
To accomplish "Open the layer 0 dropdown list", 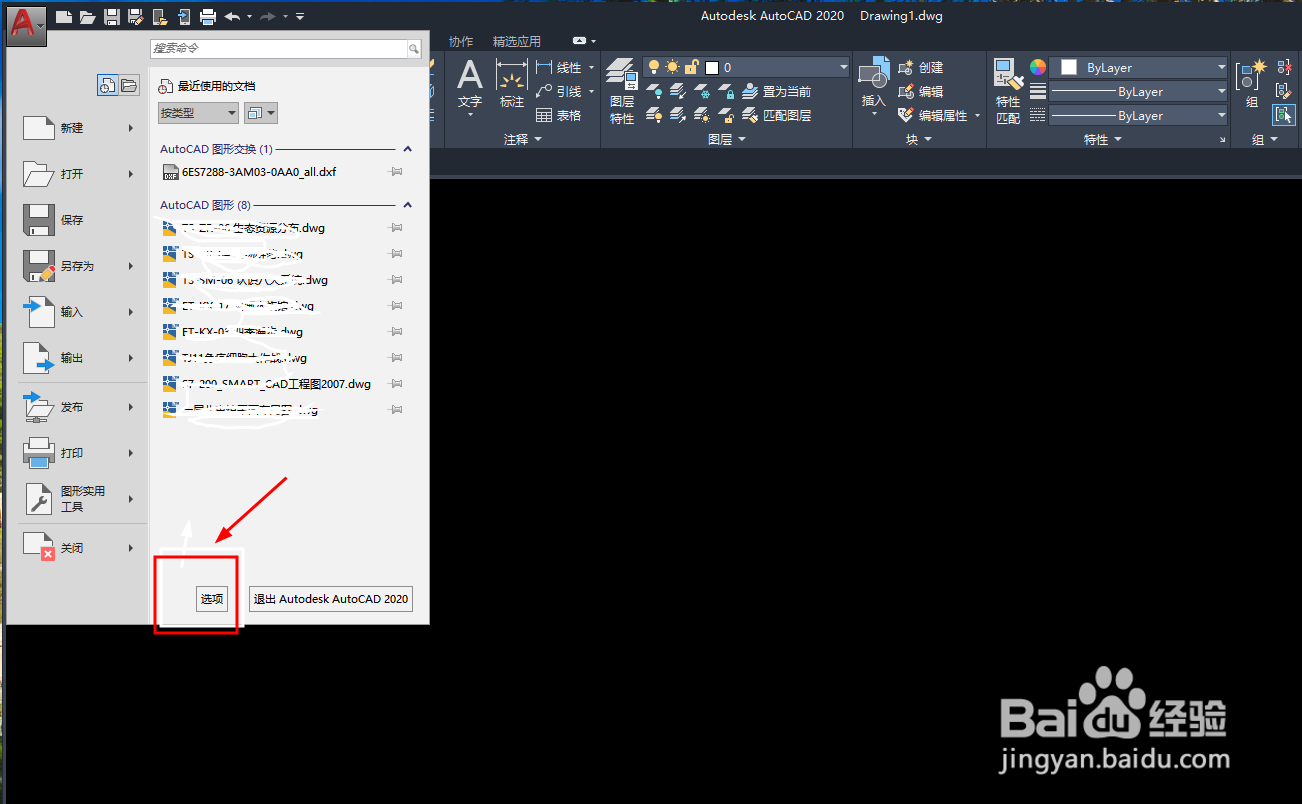I will coord(842,67).
